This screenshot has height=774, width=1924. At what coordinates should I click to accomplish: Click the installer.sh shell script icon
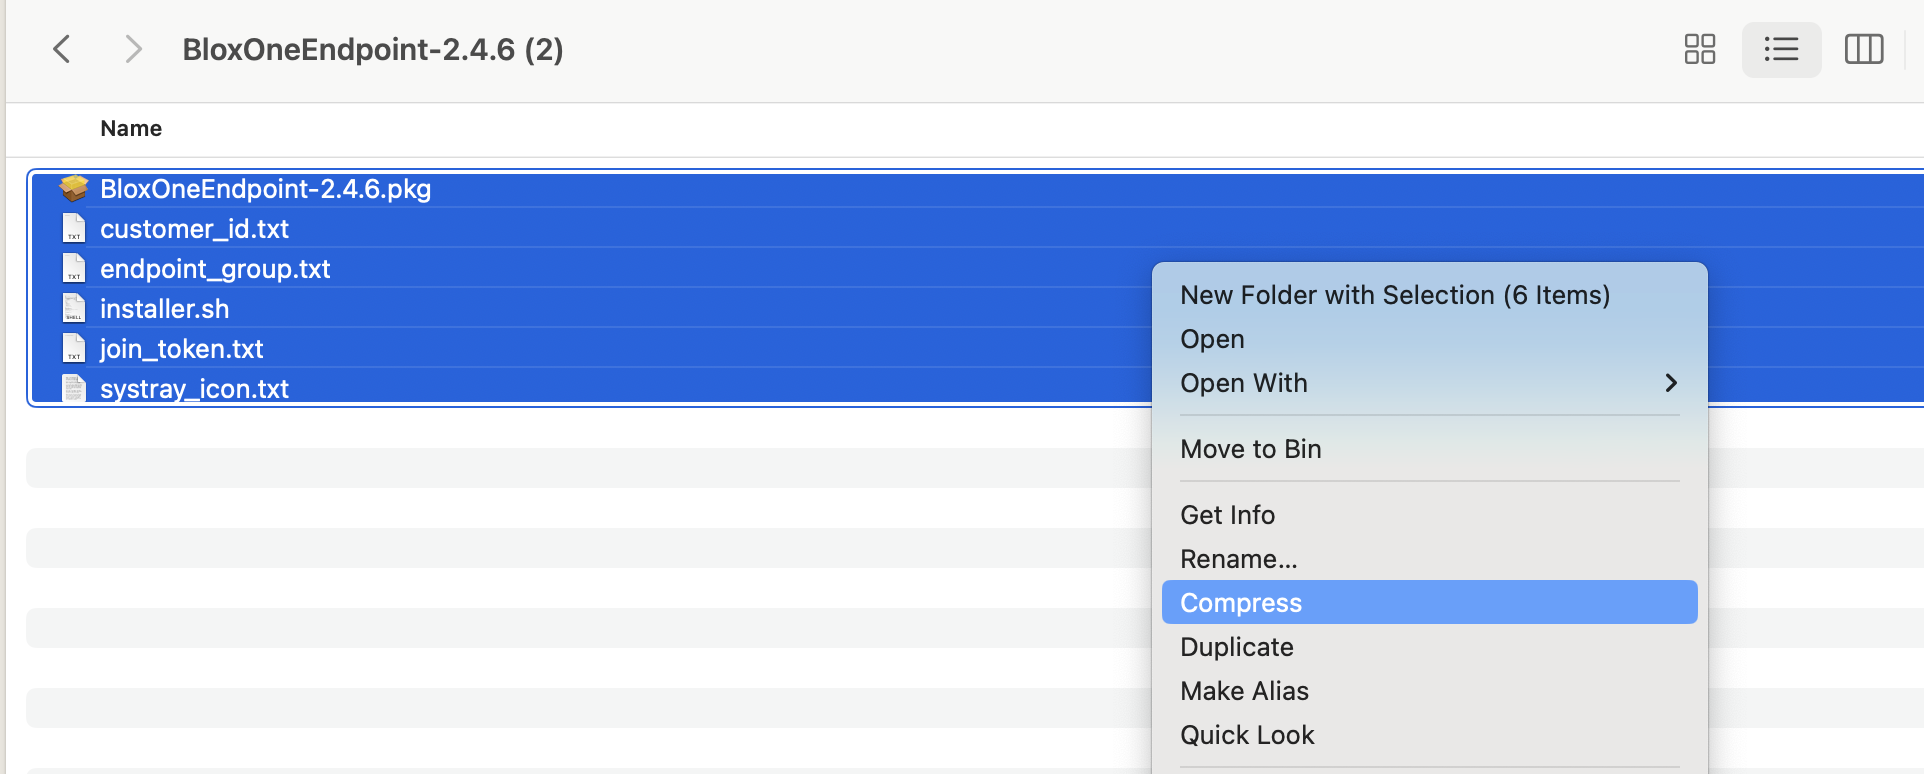(74, 309)
